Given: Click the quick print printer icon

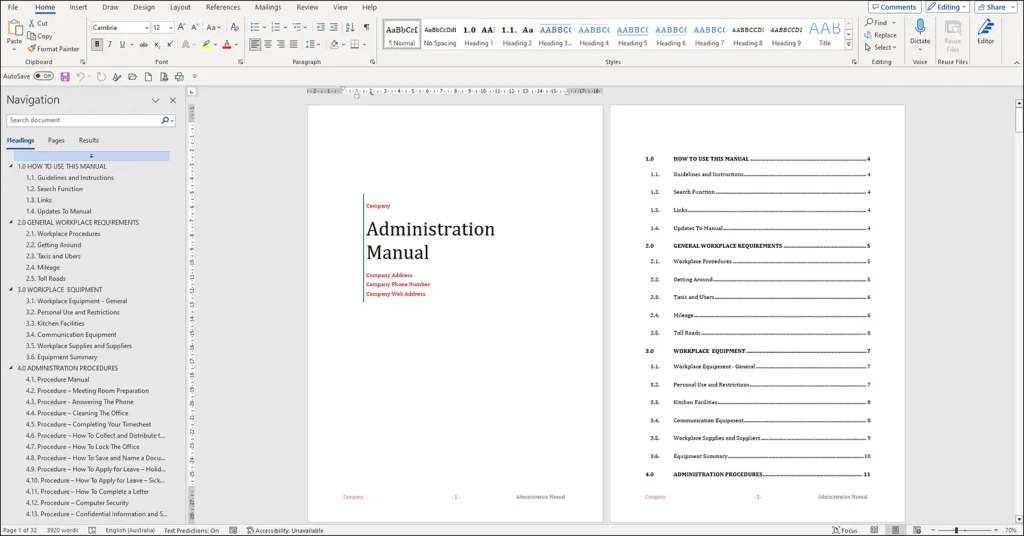Looking at the screenshot, I should [x=180, y=76].
